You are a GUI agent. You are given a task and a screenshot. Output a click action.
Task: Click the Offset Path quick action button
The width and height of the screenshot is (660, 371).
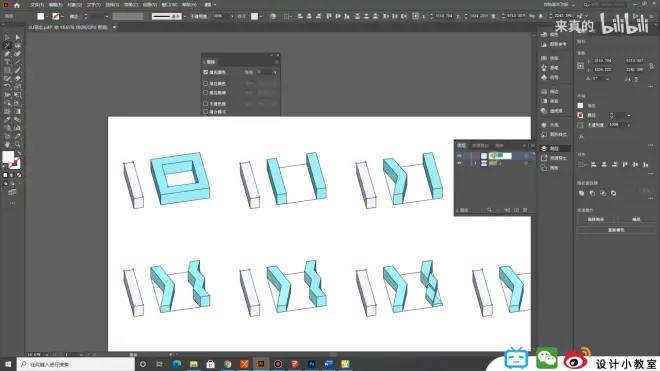point(596,219)
